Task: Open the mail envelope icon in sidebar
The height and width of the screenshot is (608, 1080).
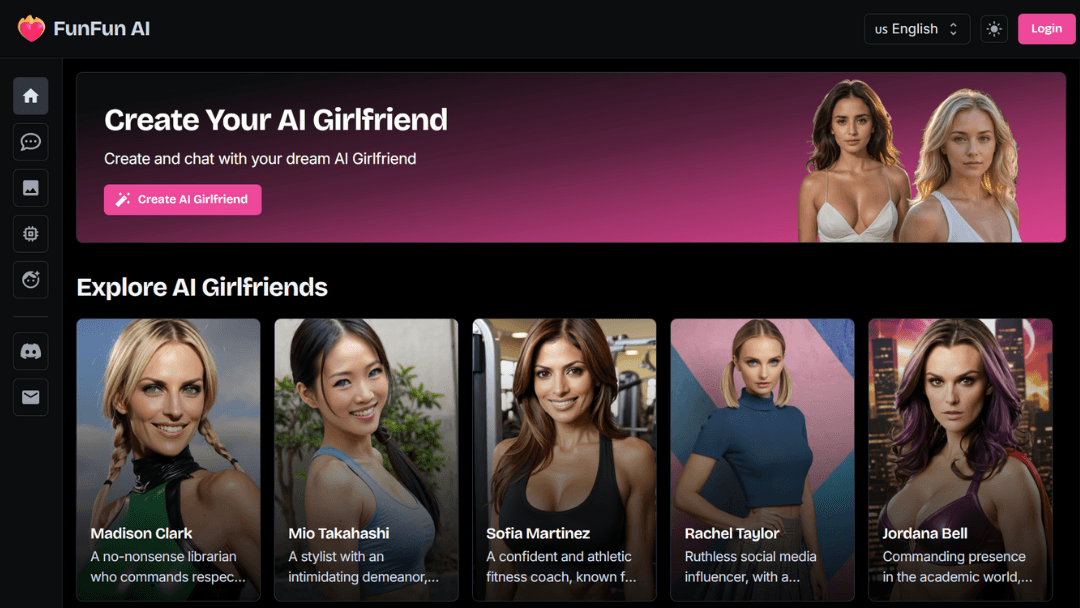Action: click(30, 397)
